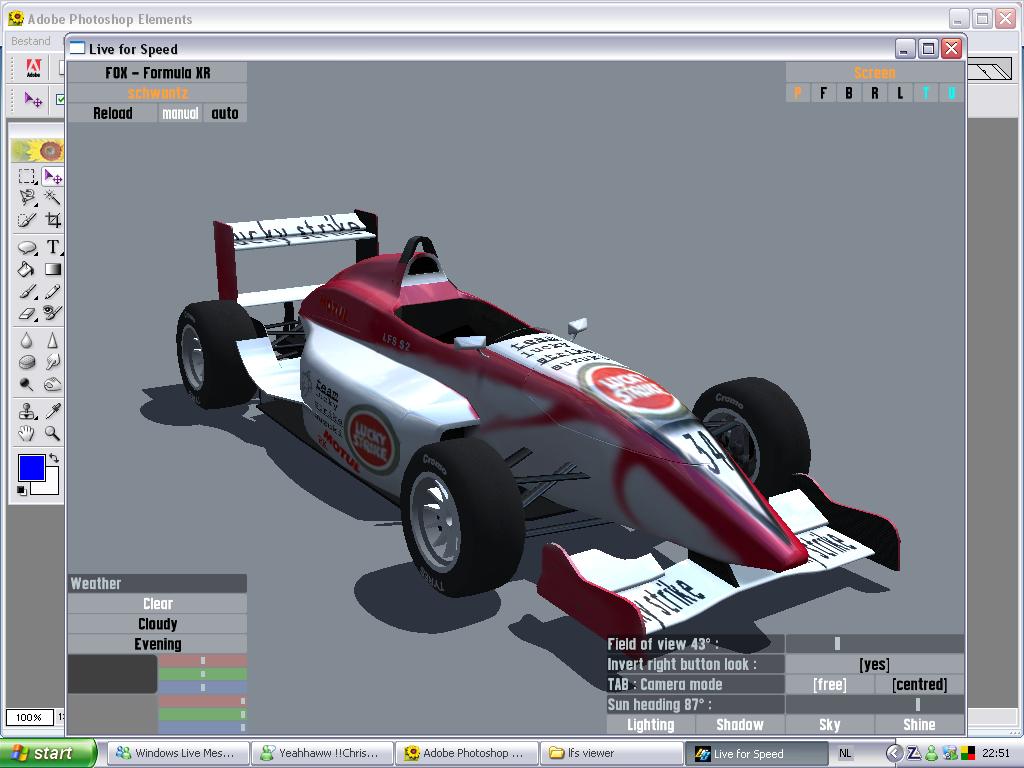This screenshot has height=768, width=1024.
Task: Open the Shine tab
Action: [920, 724]
